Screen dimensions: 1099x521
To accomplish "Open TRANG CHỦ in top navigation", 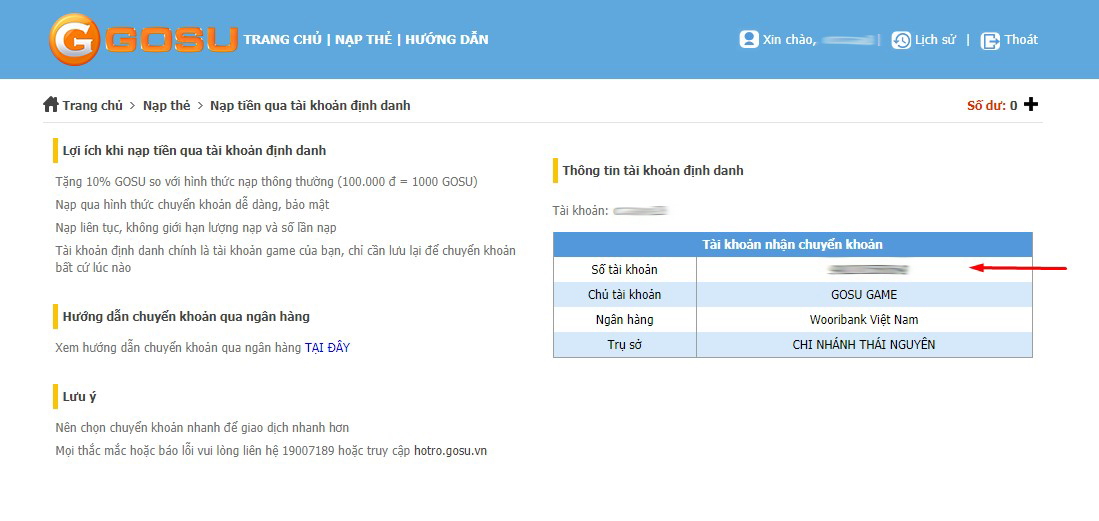I will tap(282, 39).
